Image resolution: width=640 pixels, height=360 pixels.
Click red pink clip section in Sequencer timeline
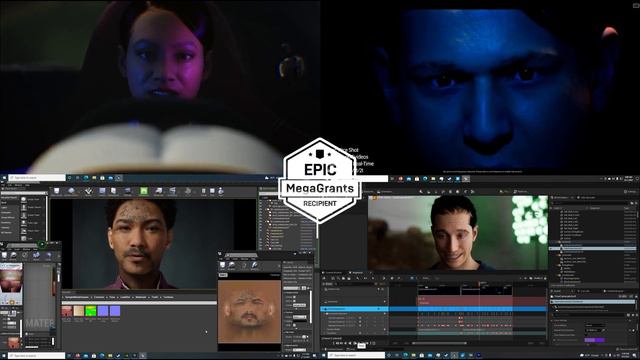click(x=464, y=301)
